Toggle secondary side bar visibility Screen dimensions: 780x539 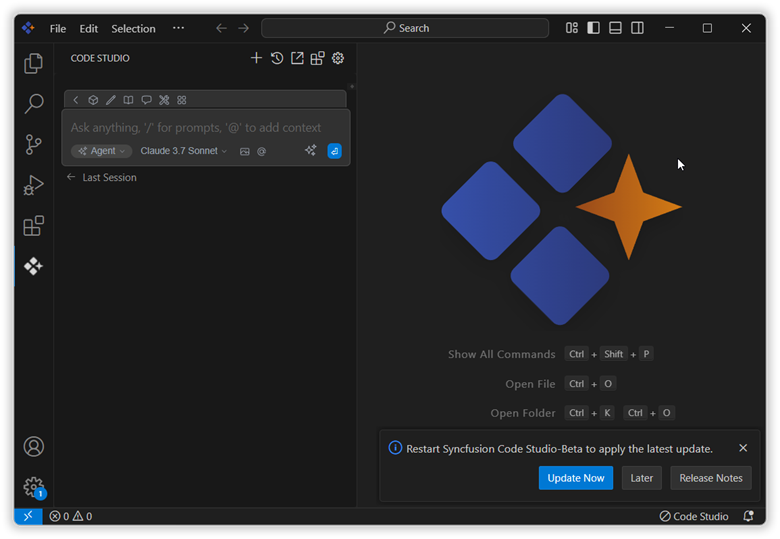point(637,28)
